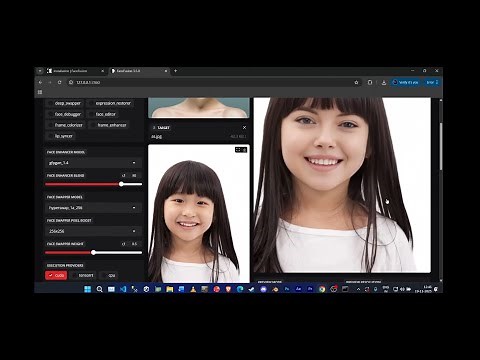Launch Visual Studio Code from taskbar
This screenshot has width=480, height=360.
[123, 289]
